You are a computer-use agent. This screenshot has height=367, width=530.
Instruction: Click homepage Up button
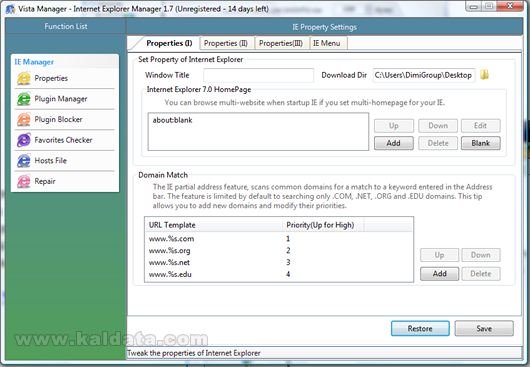pyautogui.click(x=393, y=126)
